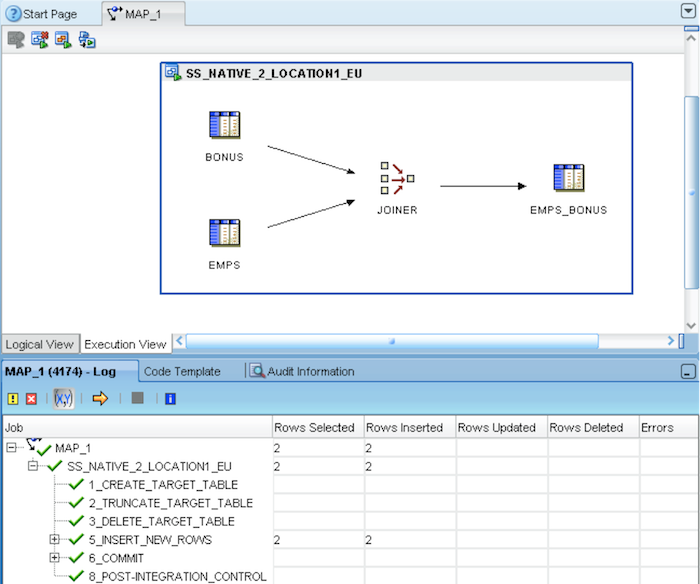The width and height of the screenshot is (700, 584).
Task: Click the canvas scroll right arrow
Action: pyautogui.click(x=671, y=341)
